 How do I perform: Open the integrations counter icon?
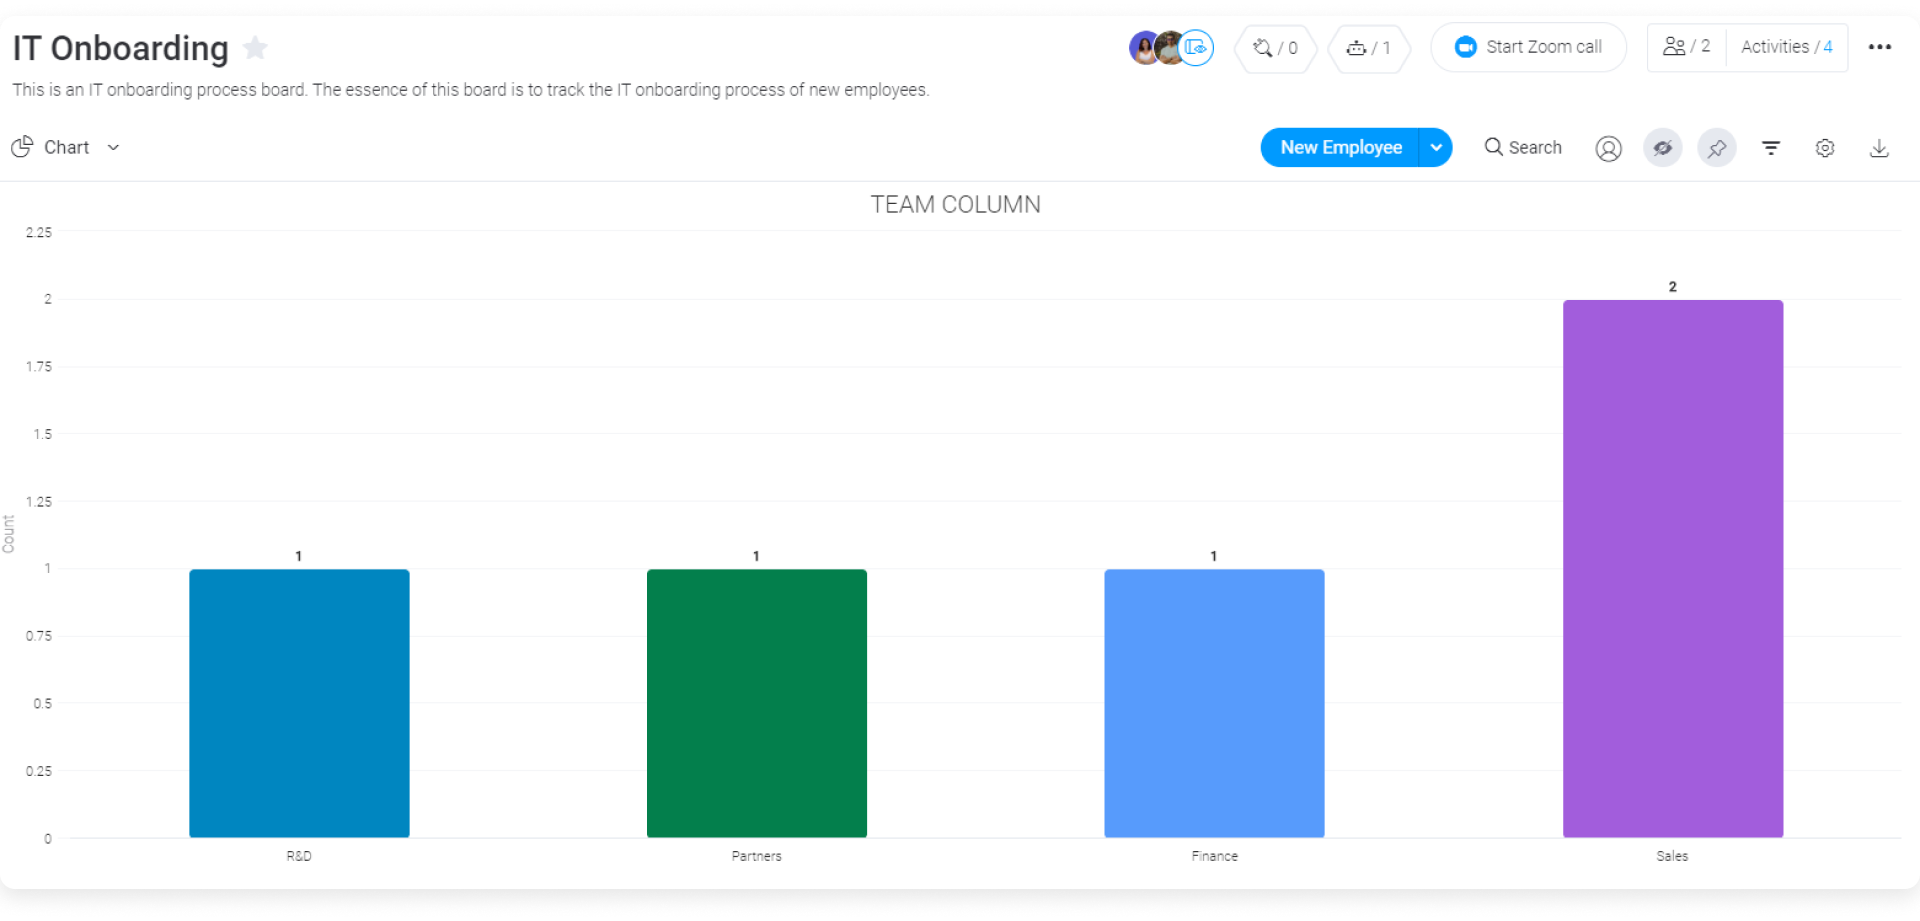(1275, 48)
